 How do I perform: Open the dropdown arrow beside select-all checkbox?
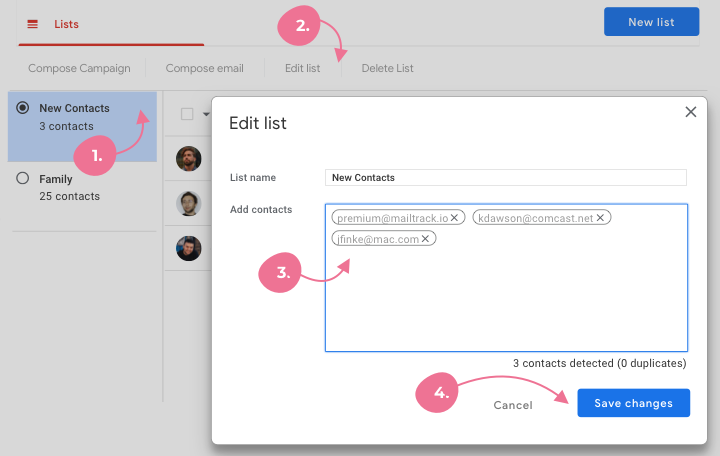click(206, 114)
